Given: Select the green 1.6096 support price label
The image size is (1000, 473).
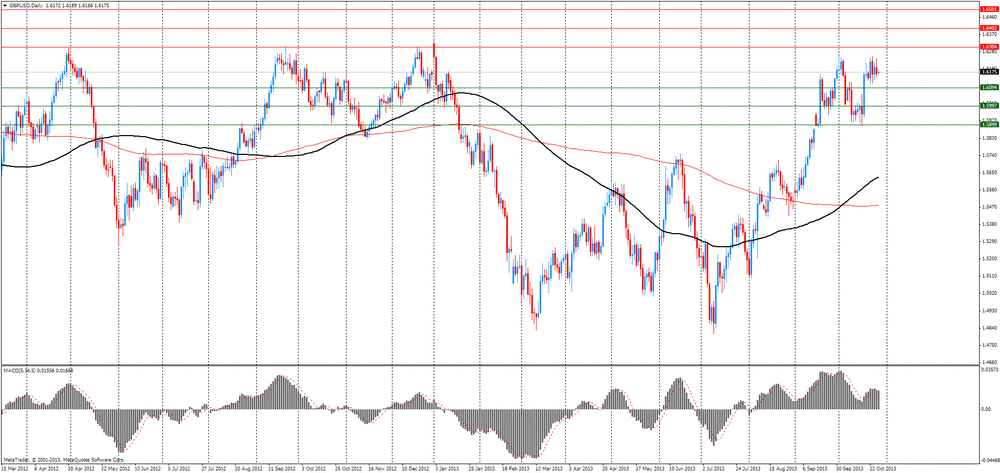Looking at the screenshot, I should [987, 88].
